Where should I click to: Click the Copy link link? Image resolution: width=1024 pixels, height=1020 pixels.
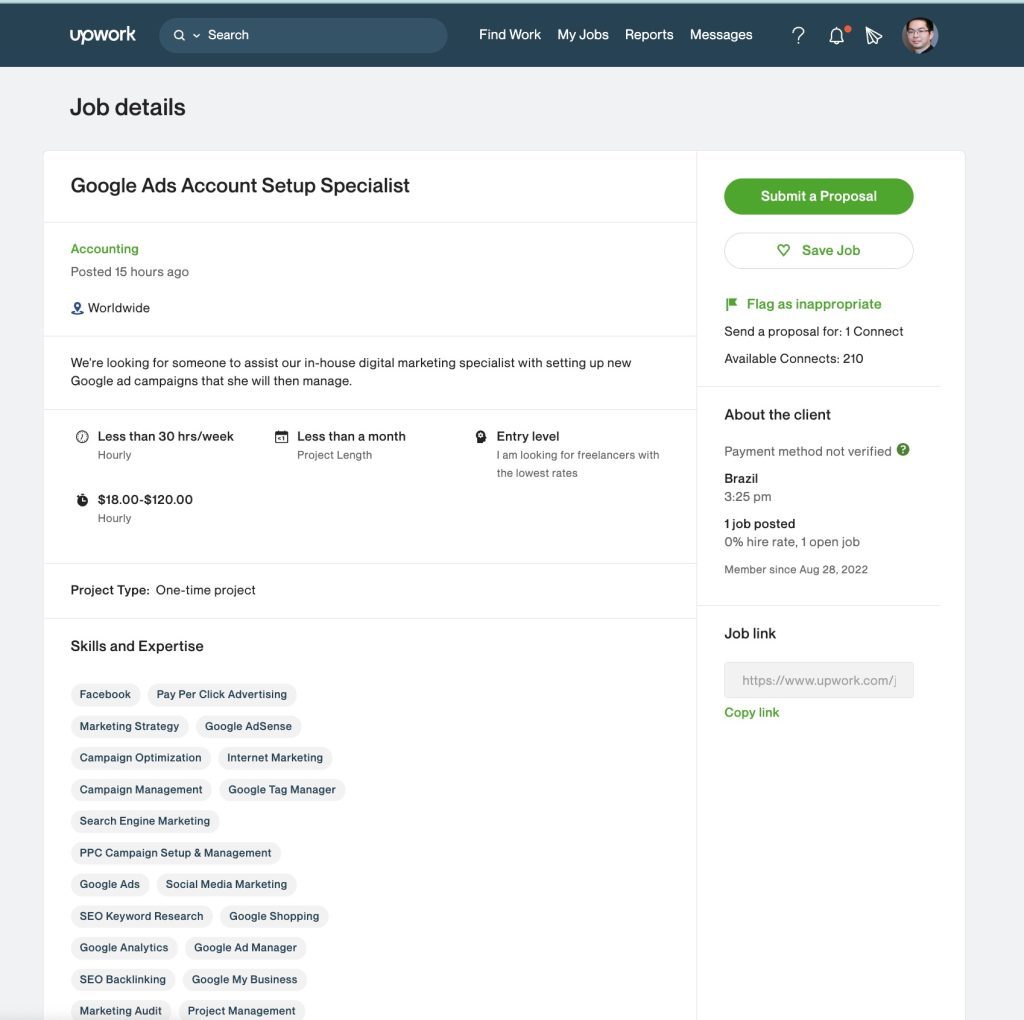751,712
